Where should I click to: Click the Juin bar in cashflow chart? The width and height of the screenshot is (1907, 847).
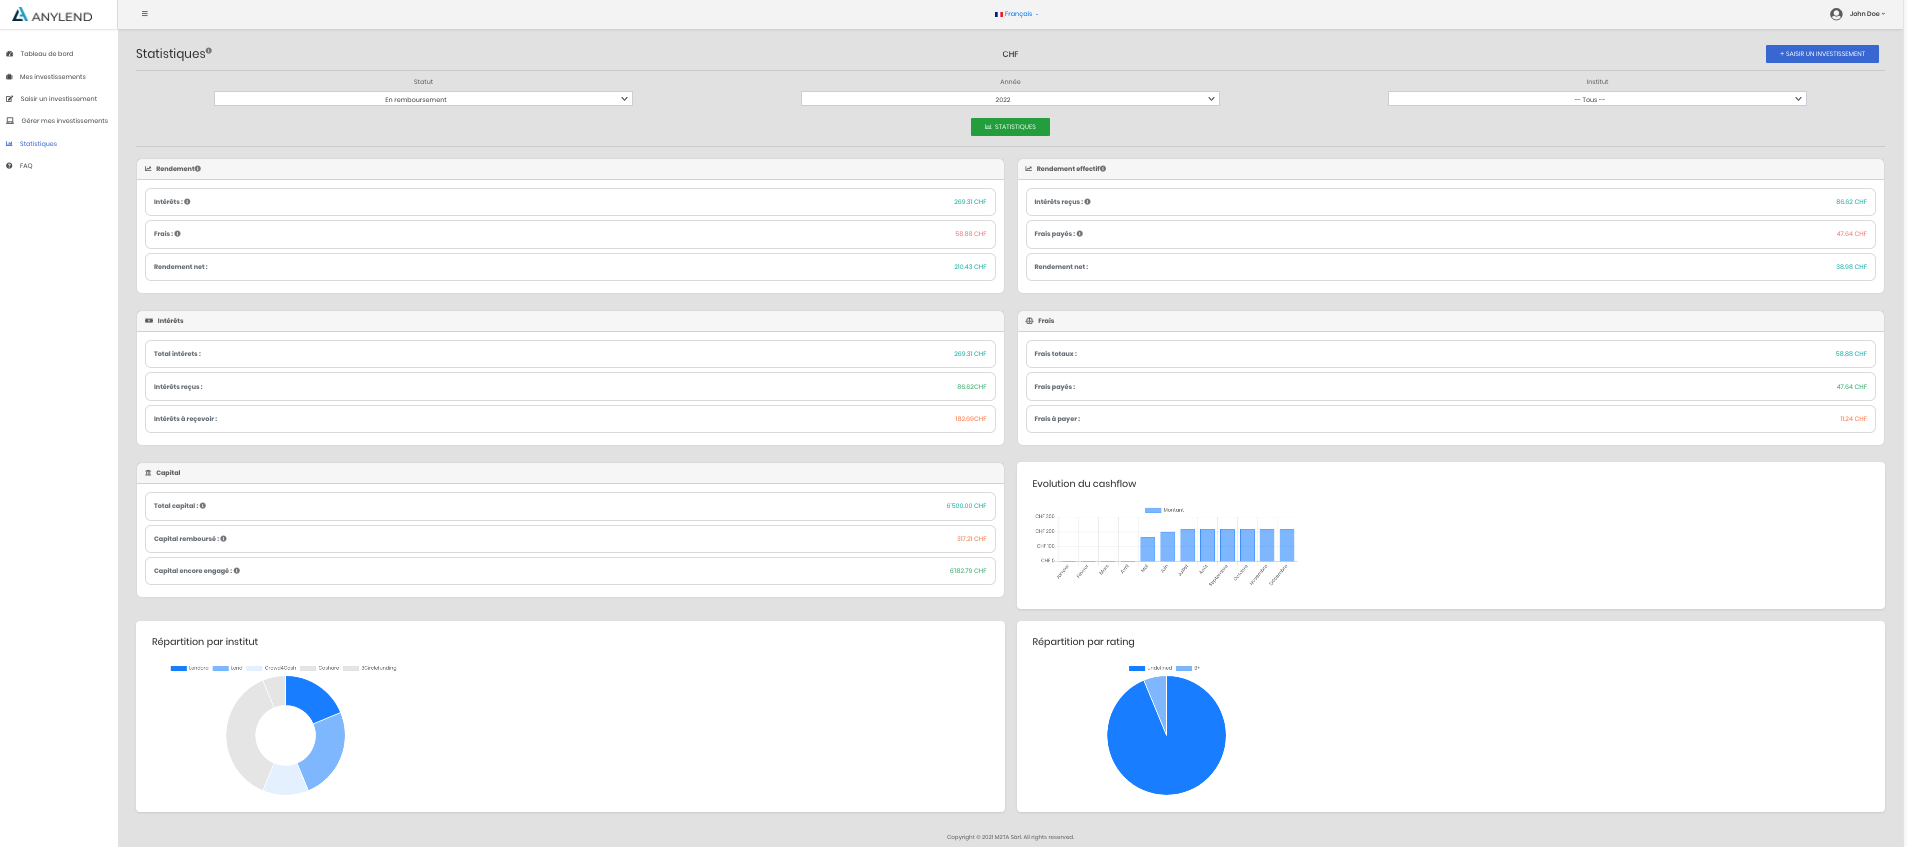click(1167, 546)
